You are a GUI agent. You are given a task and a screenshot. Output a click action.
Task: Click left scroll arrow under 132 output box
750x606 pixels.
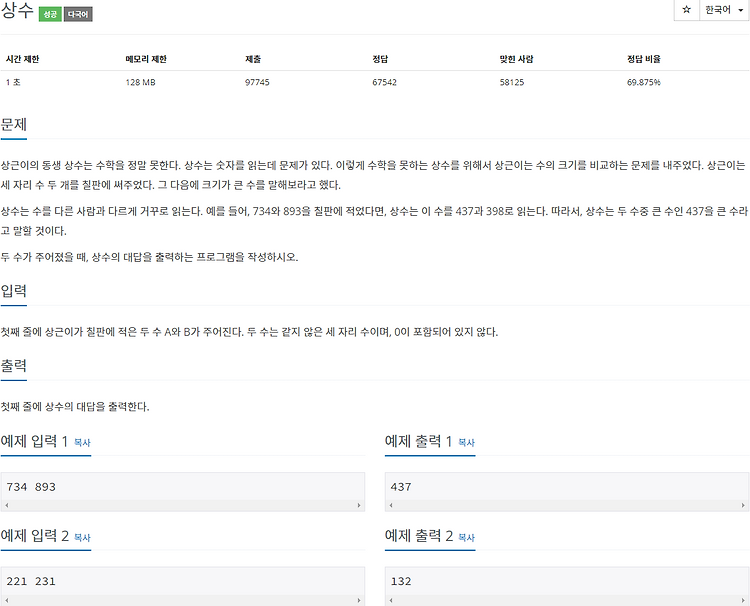point(391,600)
